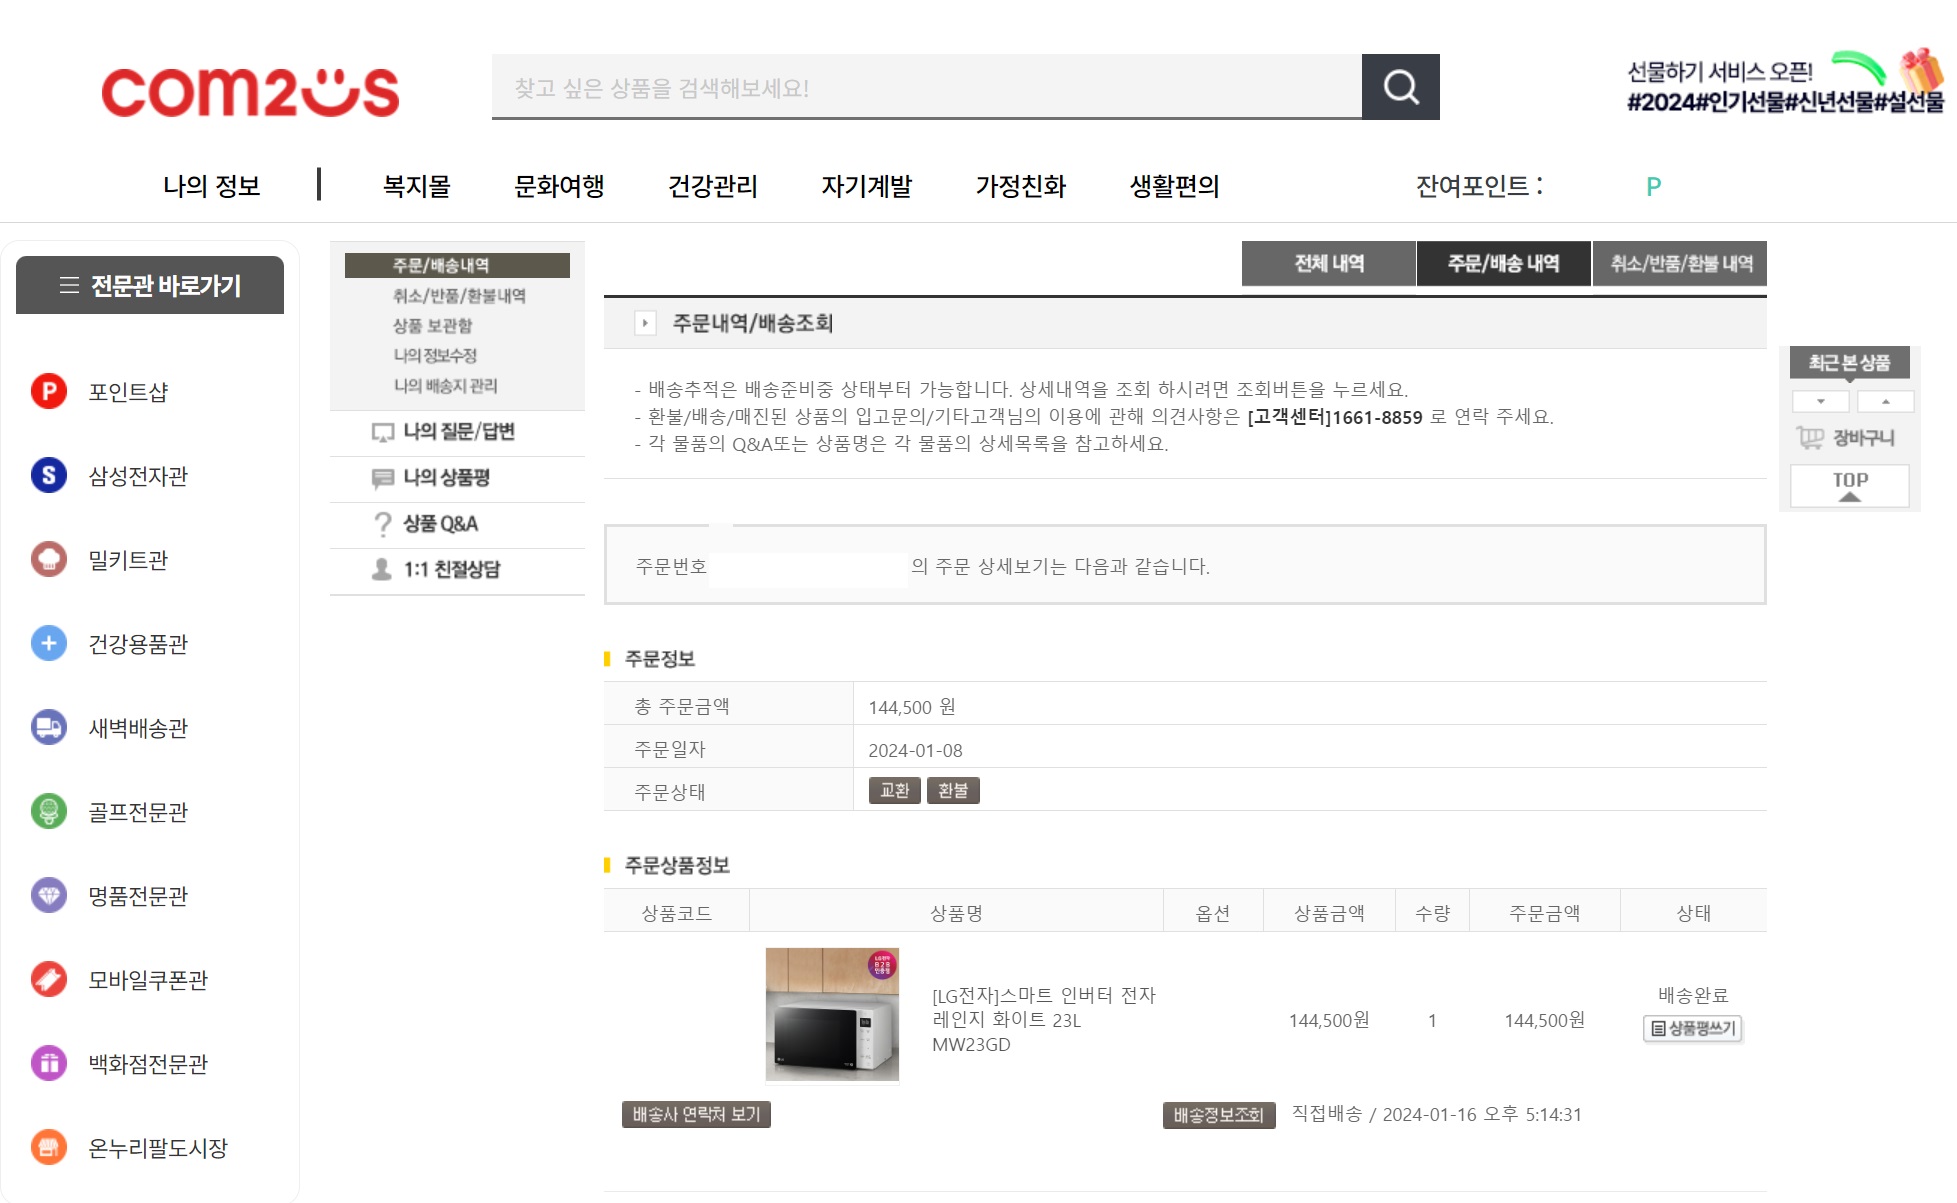Screen dimensions: 1957x1203
Task: Click the hamburger icon on 전문관 바로가기
Action: (x=69, y=285)
